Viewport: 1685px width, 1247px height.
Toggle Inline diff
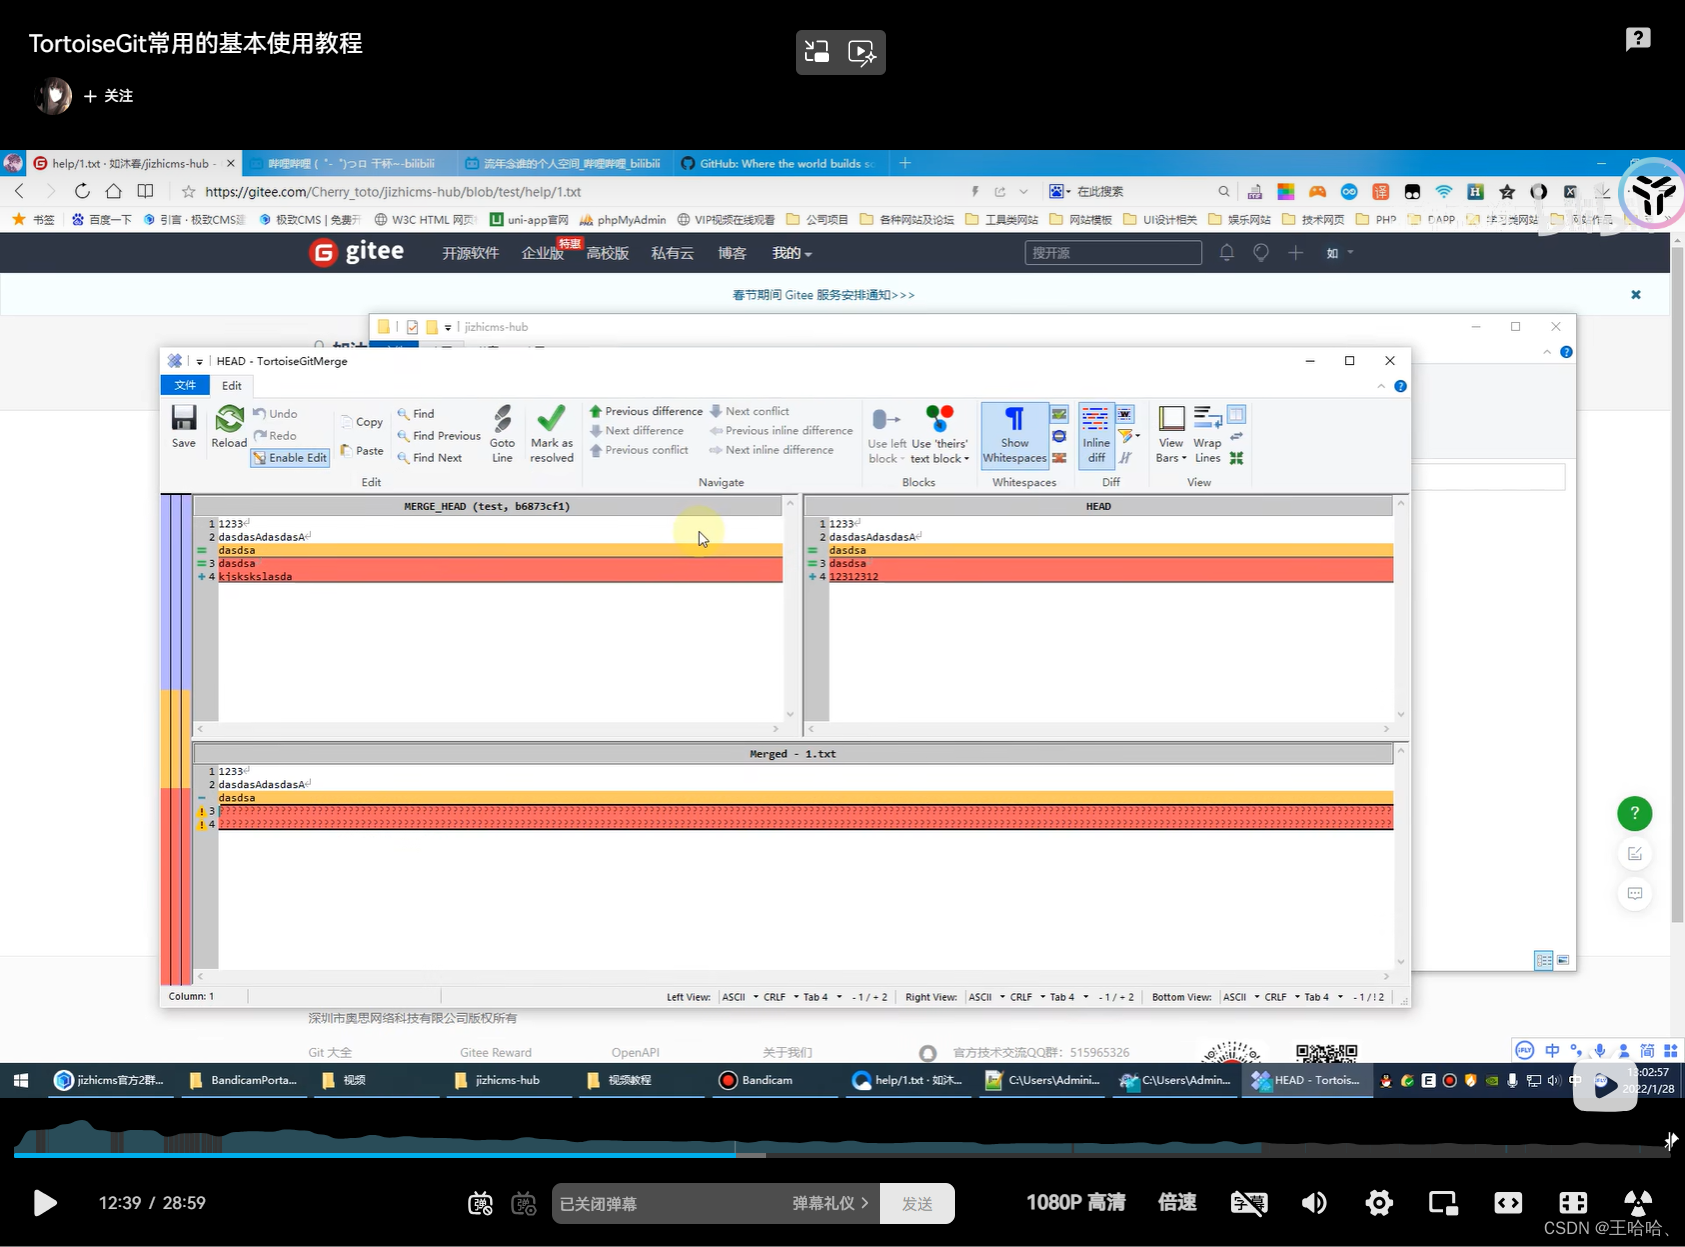tap(1096, 434)
